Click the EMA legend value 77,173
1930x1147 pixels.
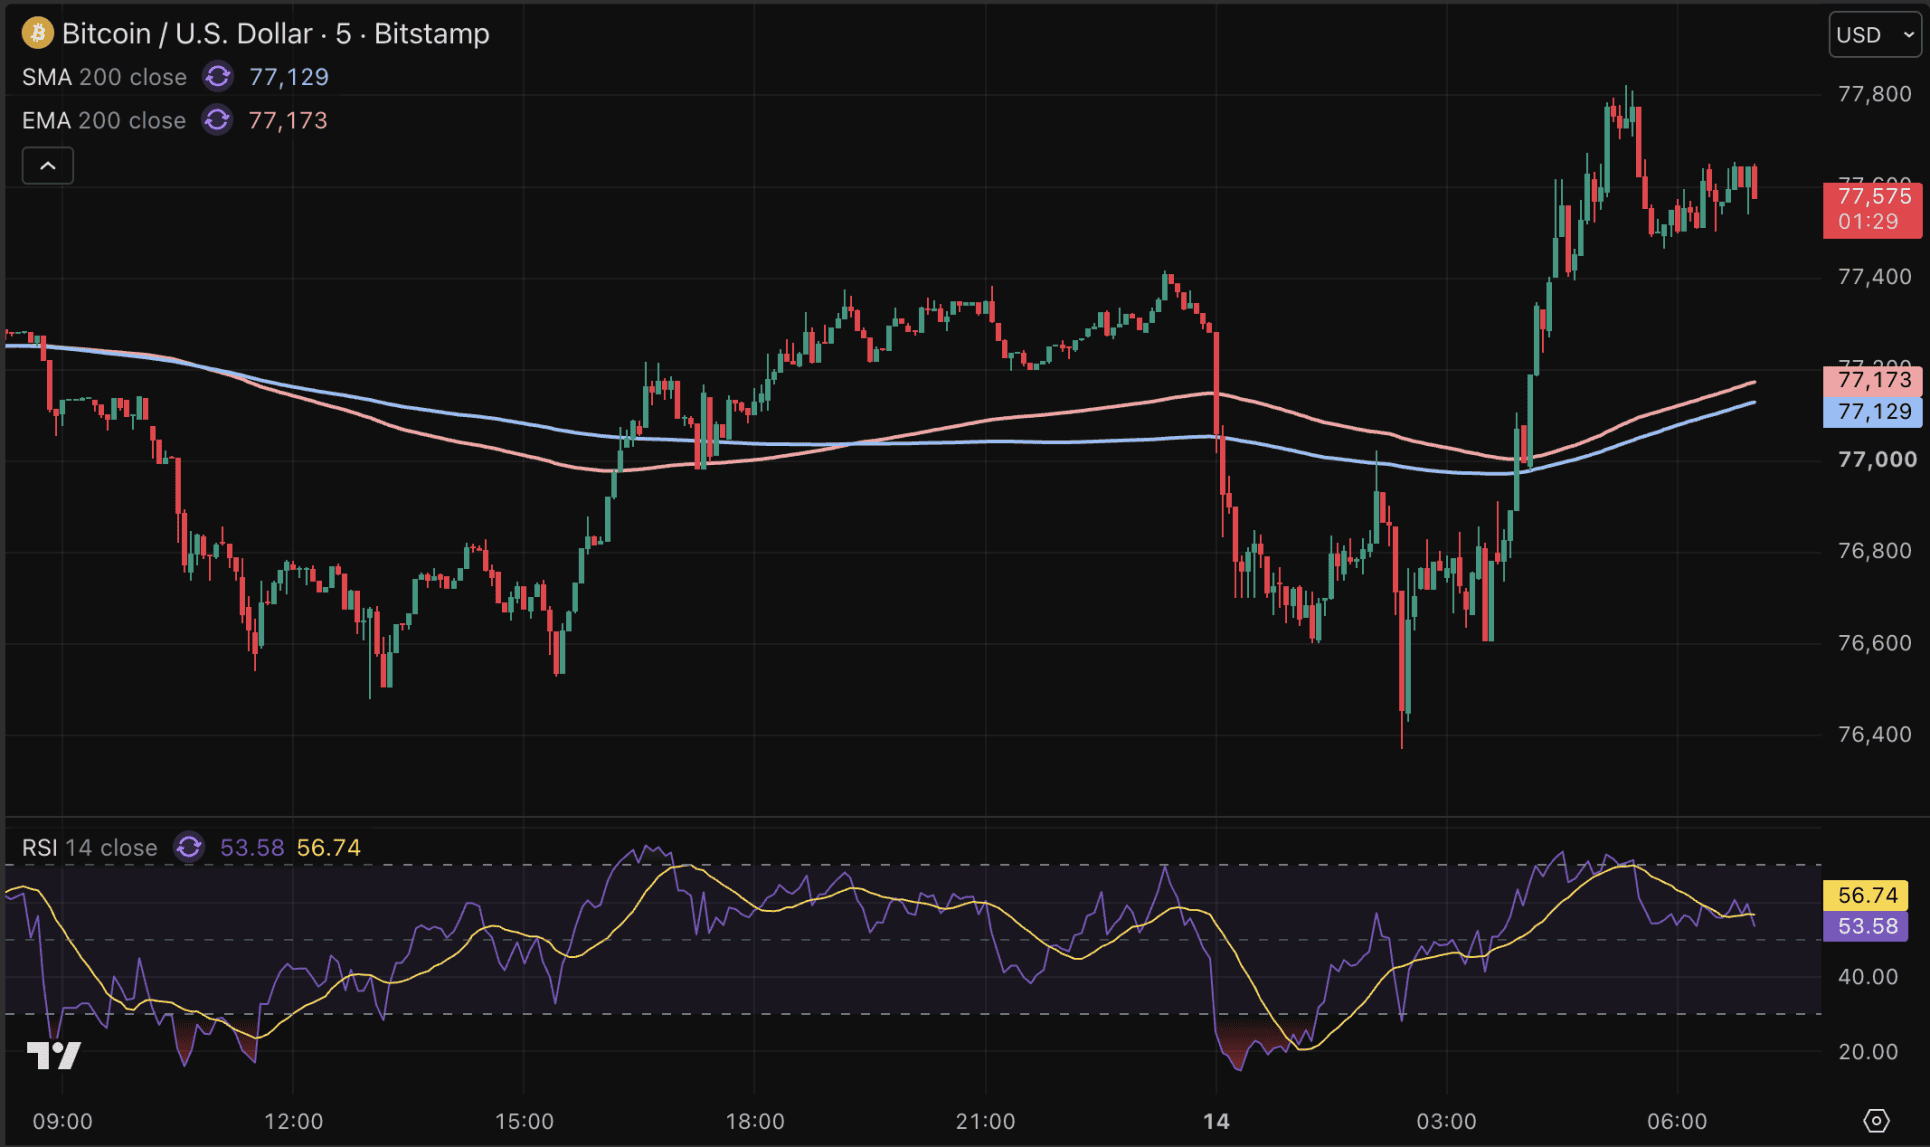pyautogui.click(x=288, y=120)
